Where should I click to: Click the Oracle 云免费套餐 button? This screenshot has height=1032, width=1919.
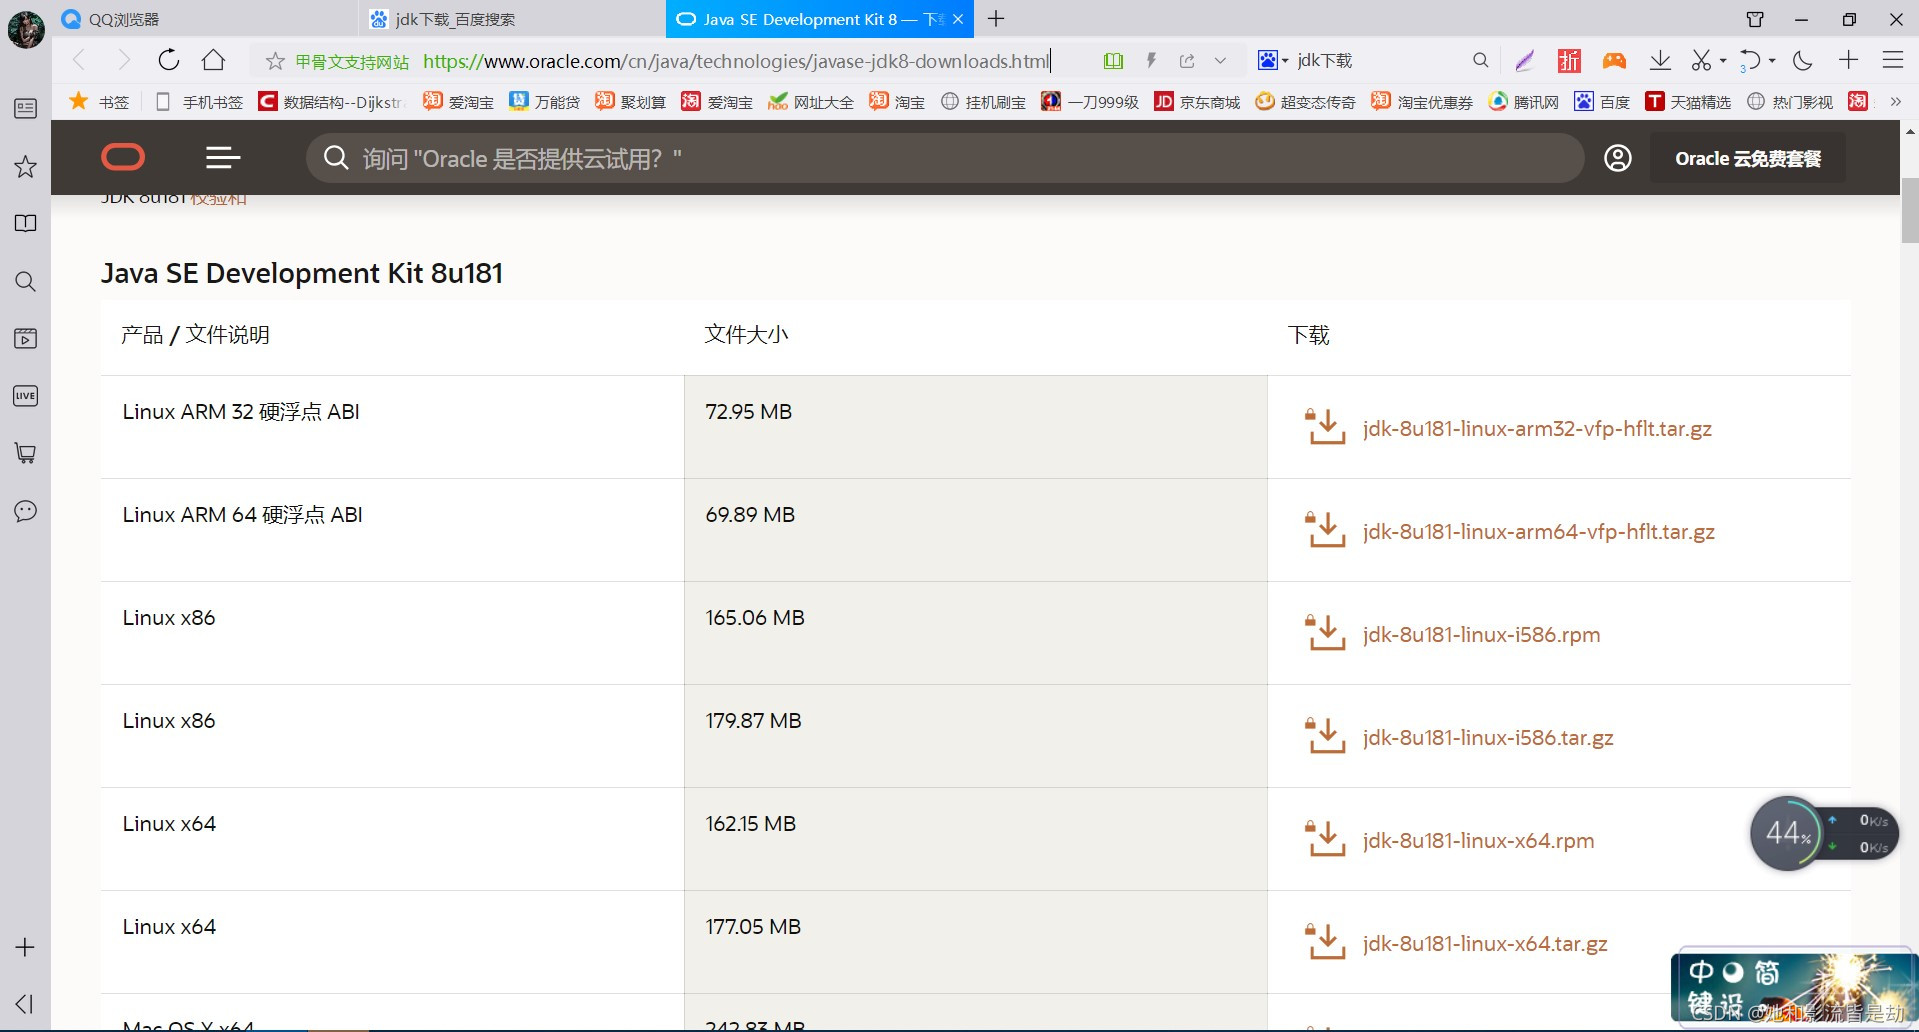coord(1748,158)
